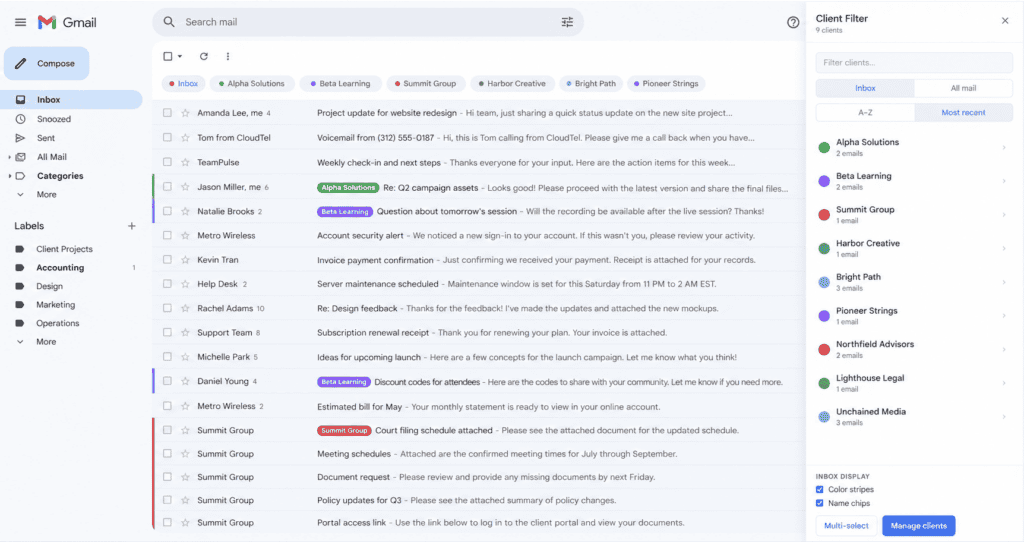Check the Portal access link email
Image resolution: width=1024 pixels, height=542 pixels.
(x=167, y=522)
